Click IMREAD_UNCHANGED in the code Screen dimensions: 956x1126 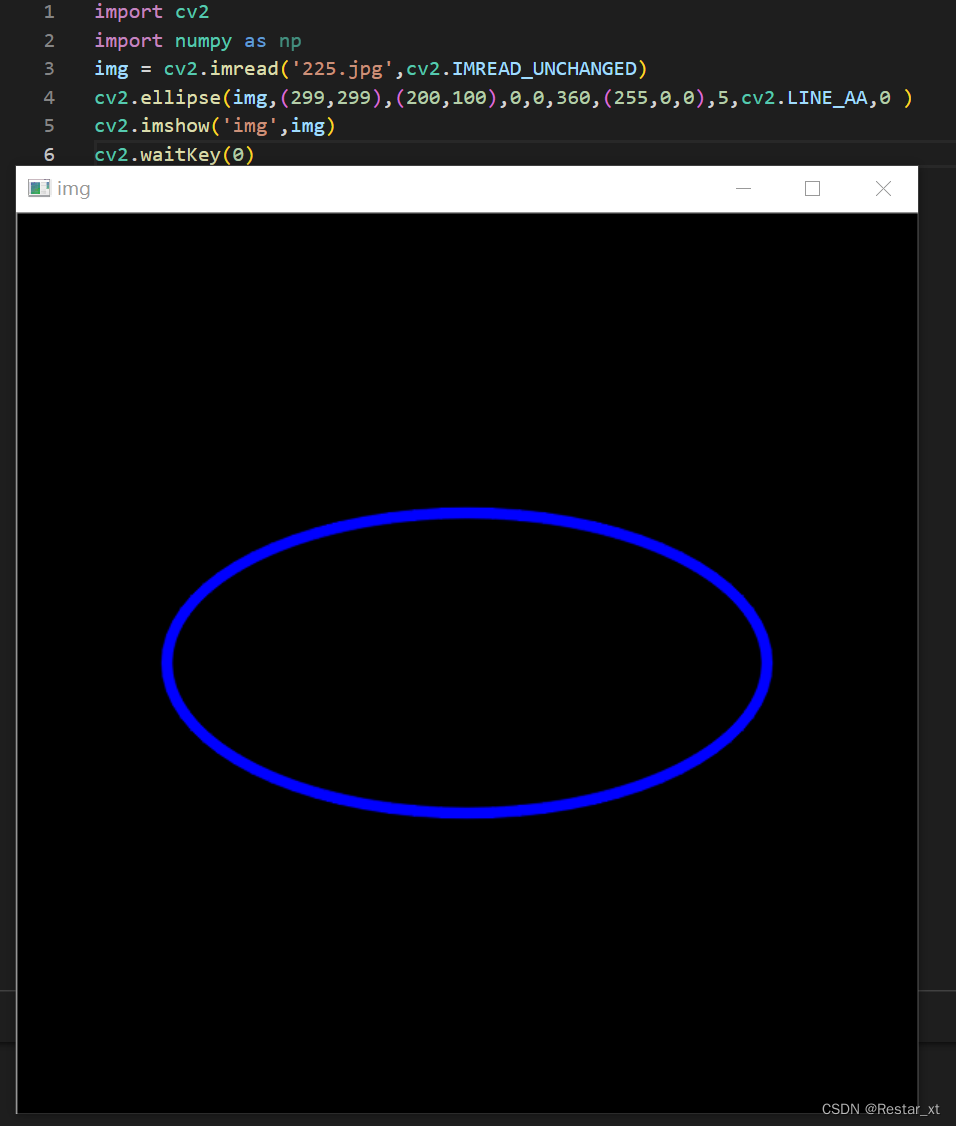[544, 69]
